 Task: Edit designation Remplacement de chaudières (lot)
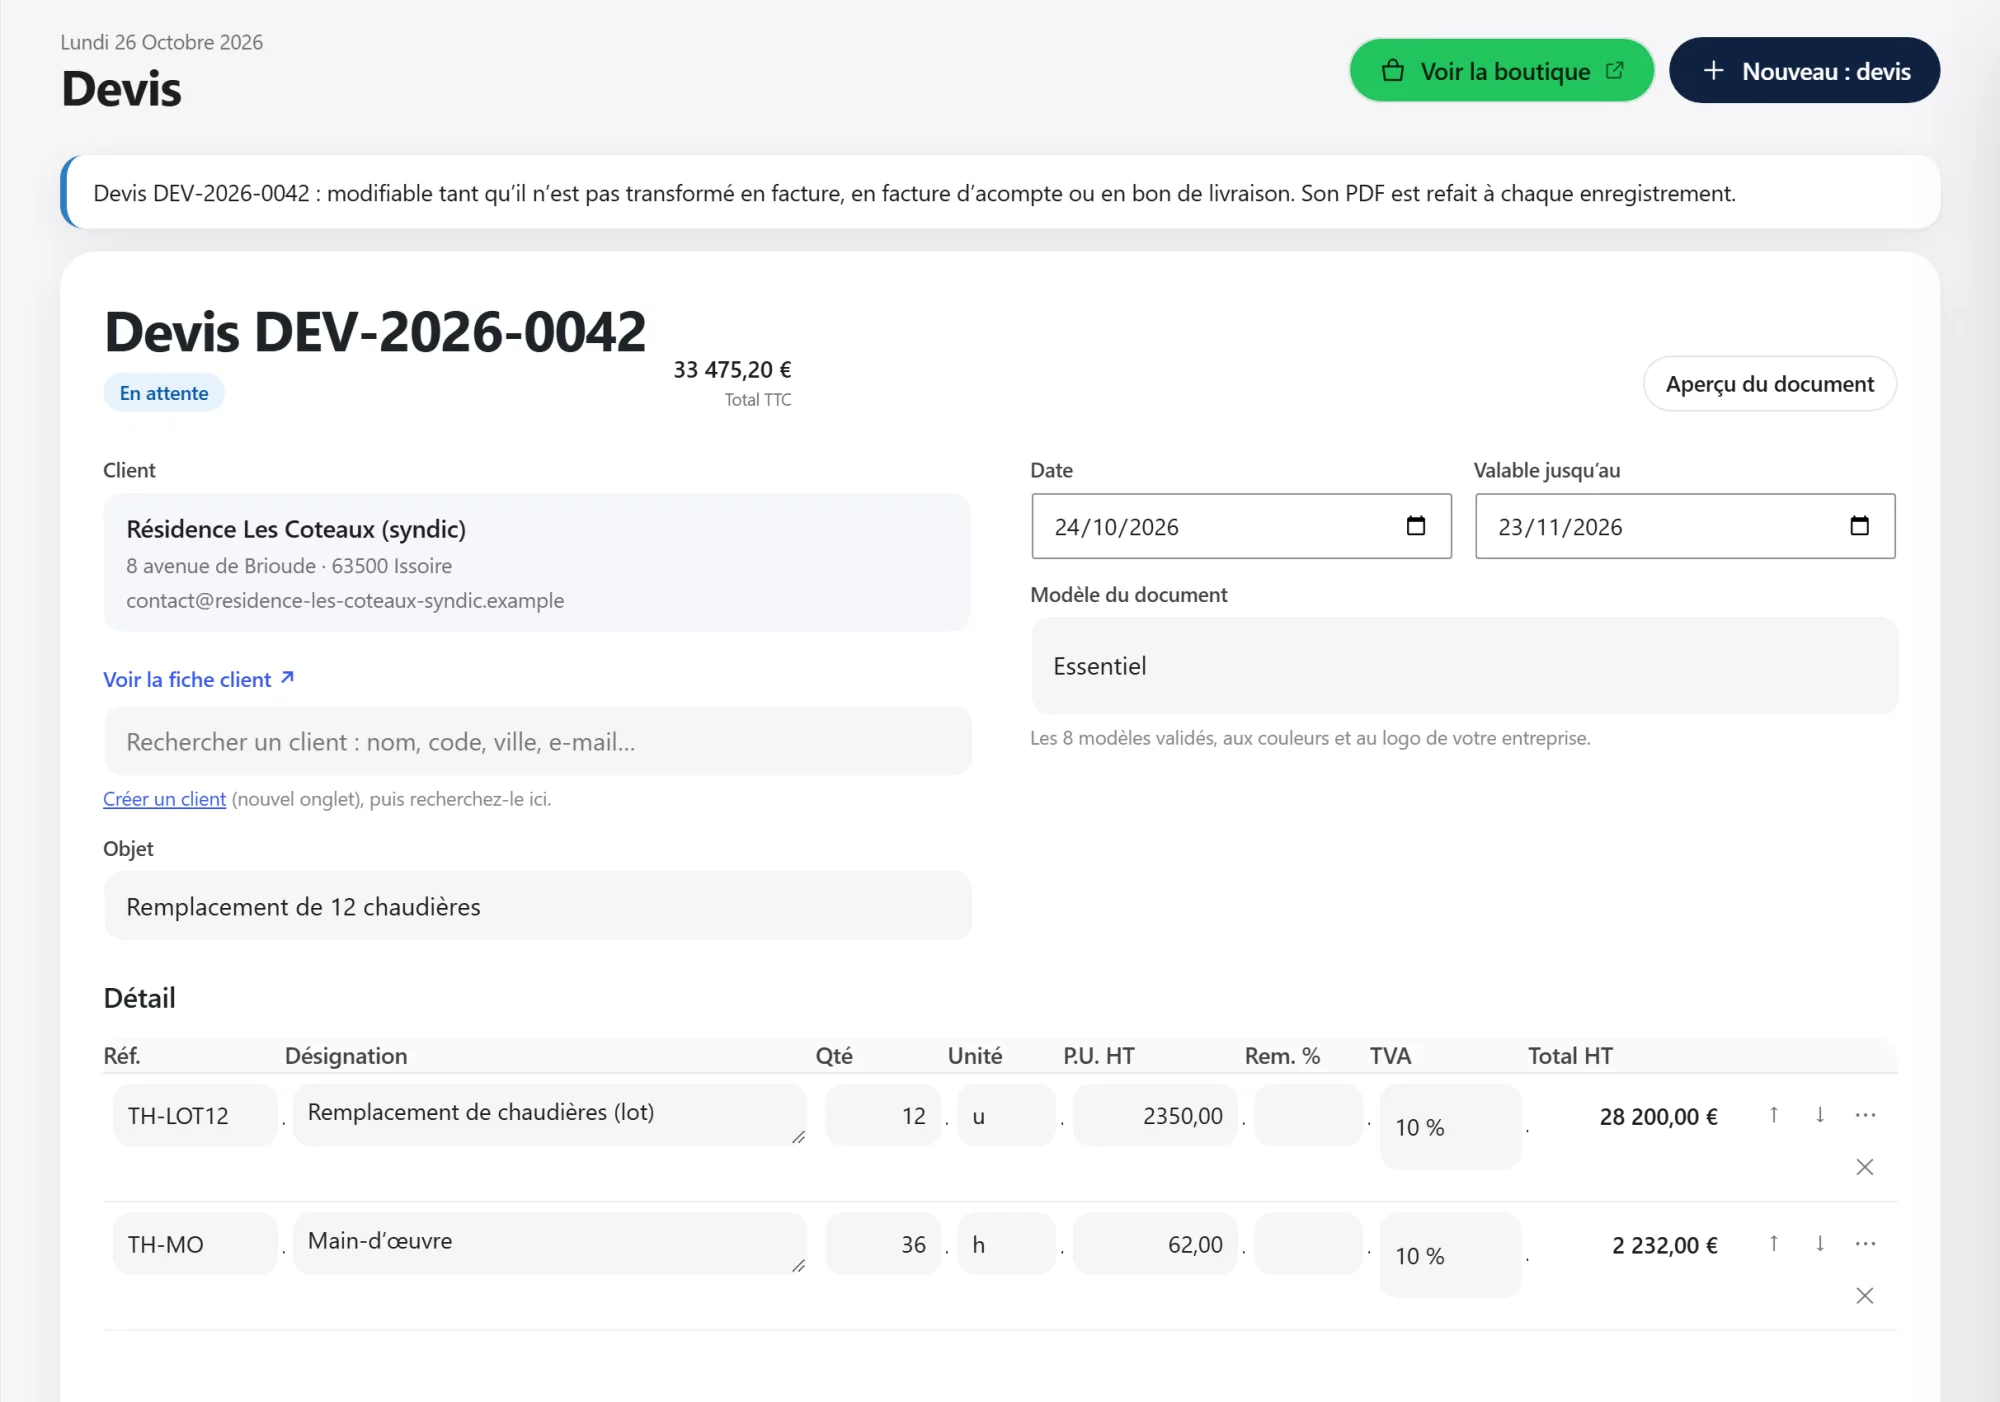click(550, 1116)
